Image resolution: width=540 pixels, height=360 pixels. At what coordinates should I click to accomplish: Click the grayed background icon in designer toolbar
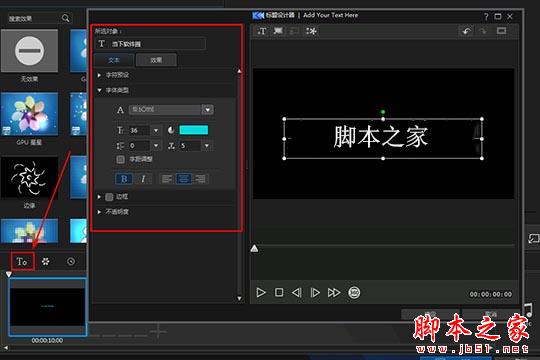click(x=295, y=31)
